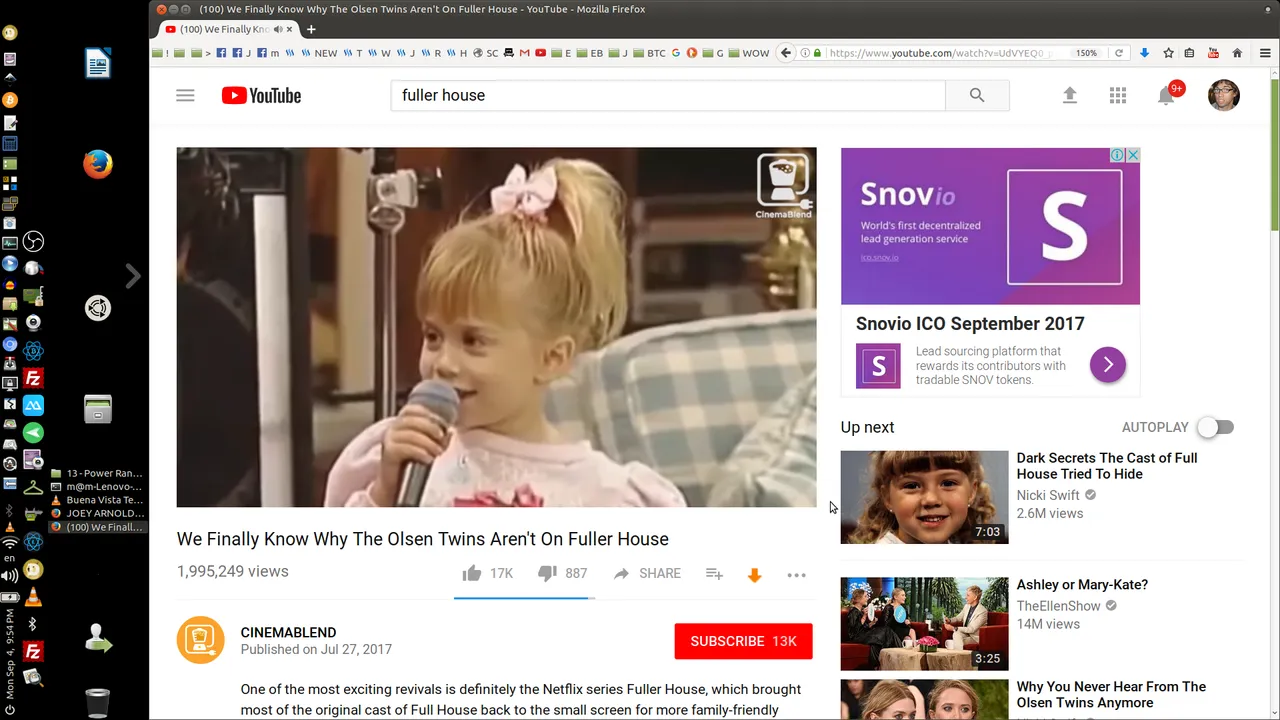This screenshot has height=720, width=1280.
Task: Go to YouTube home via logo
Action: tap(261, 95)
